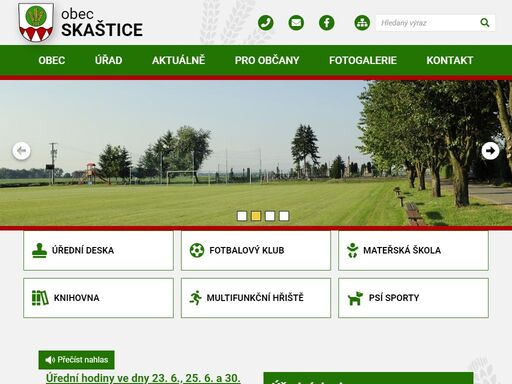Viewport: 512px width, 384px height.
Task: Select the first slideshow indicator
Action: click(242, 216)
